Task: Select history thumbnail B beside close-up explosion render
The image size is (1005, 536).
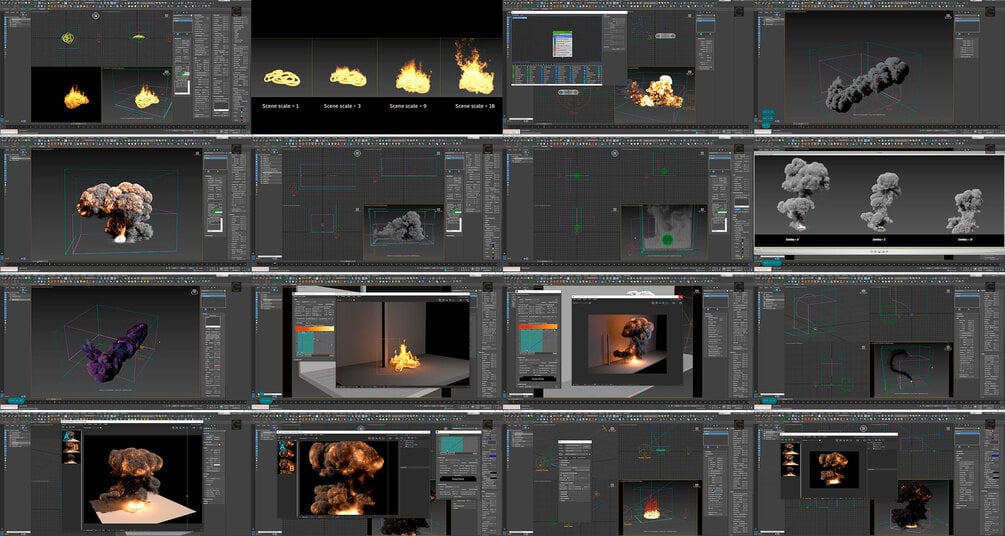Action: tap(287, 466)
